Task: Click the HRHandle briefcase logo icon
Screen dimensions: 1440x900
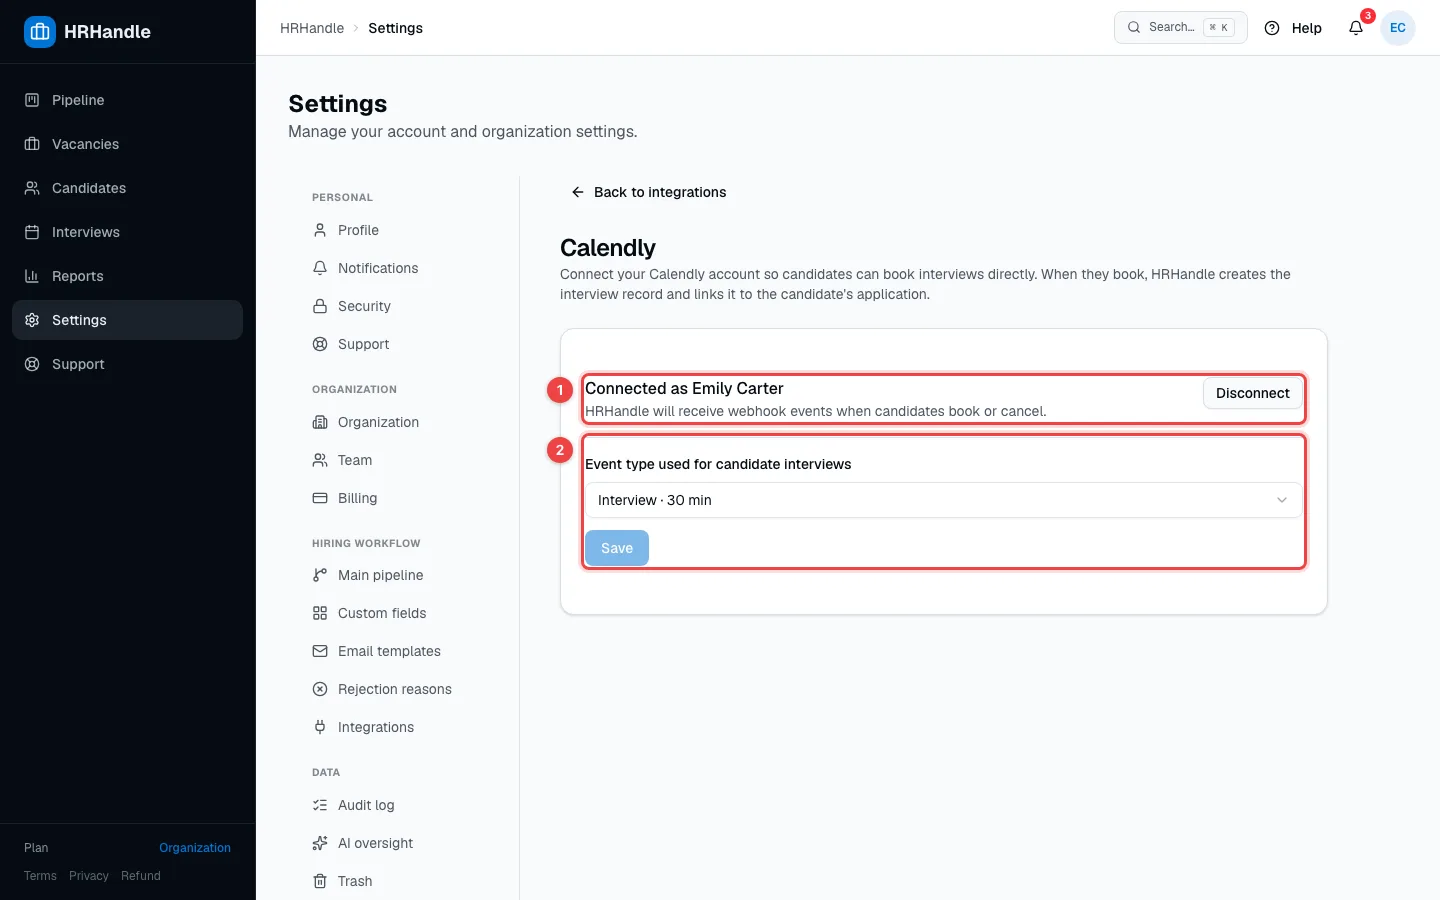Action: click(40, 32)
